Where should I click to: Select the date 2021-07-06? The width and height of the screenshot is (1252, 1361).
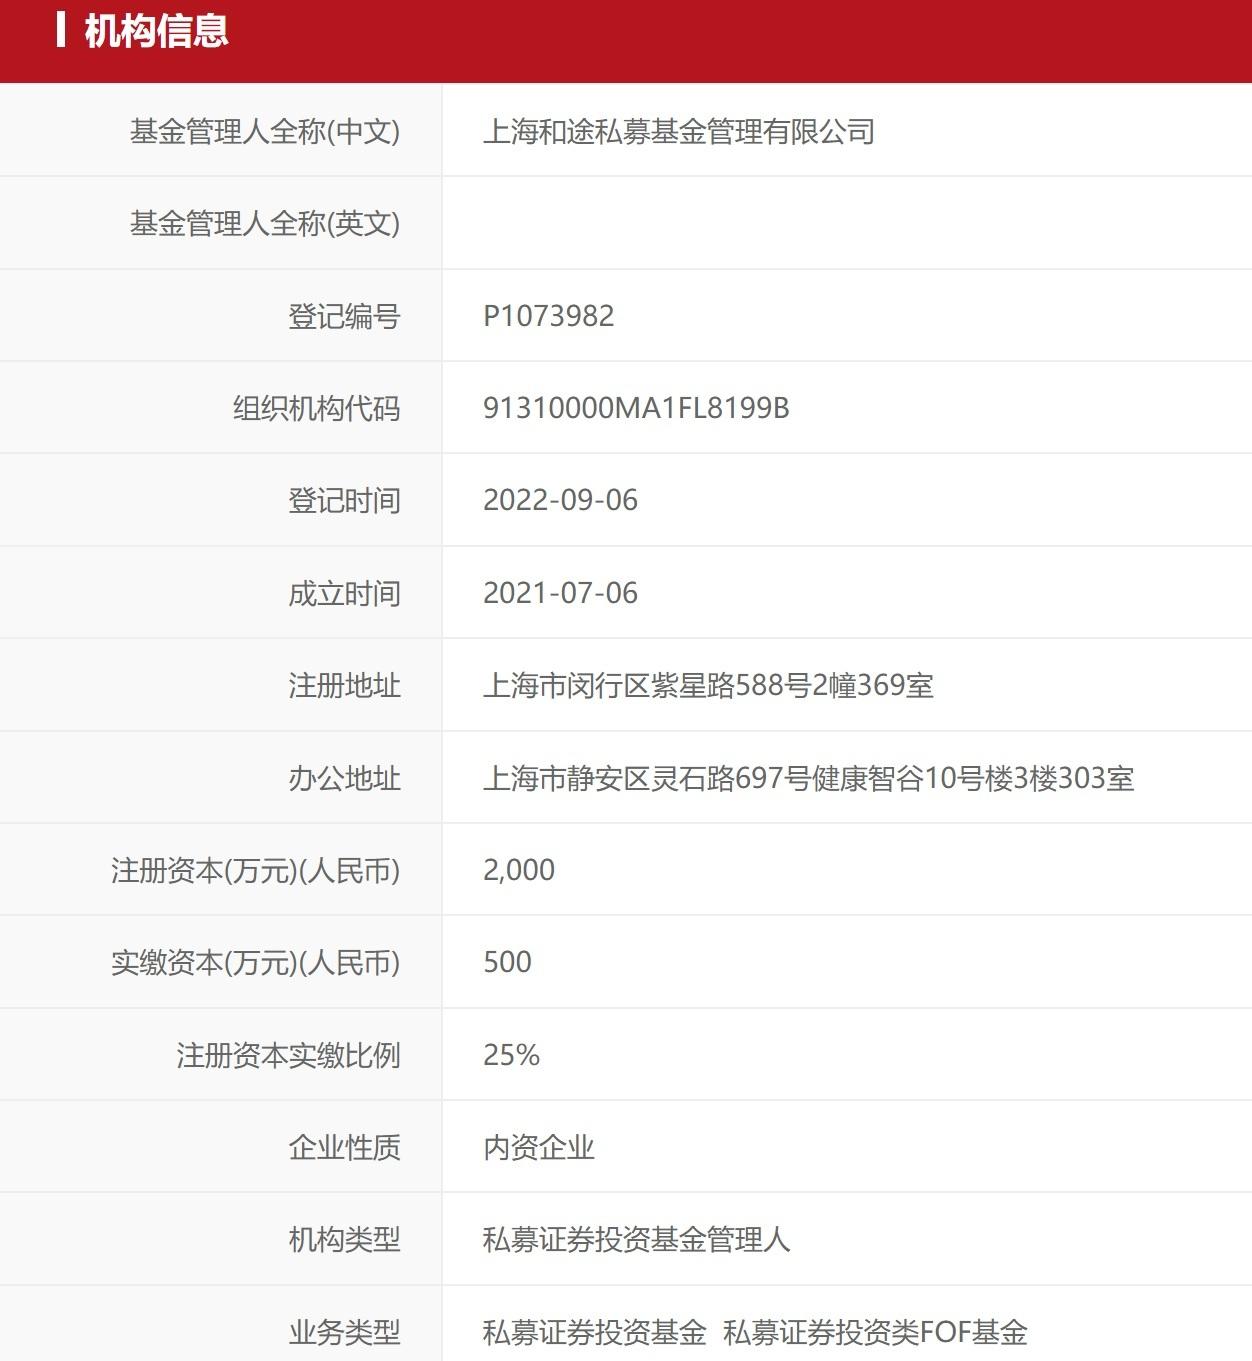560,594
